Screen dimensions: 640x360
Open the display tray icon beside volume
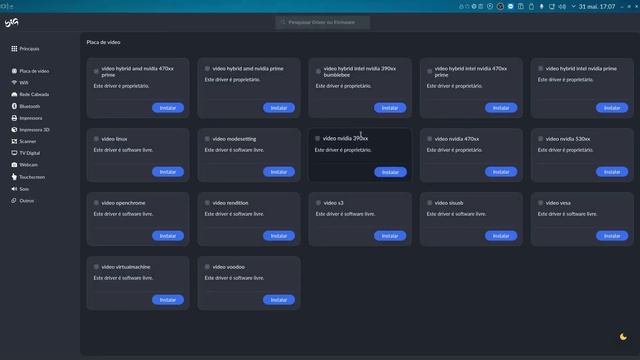click(552, 7)
